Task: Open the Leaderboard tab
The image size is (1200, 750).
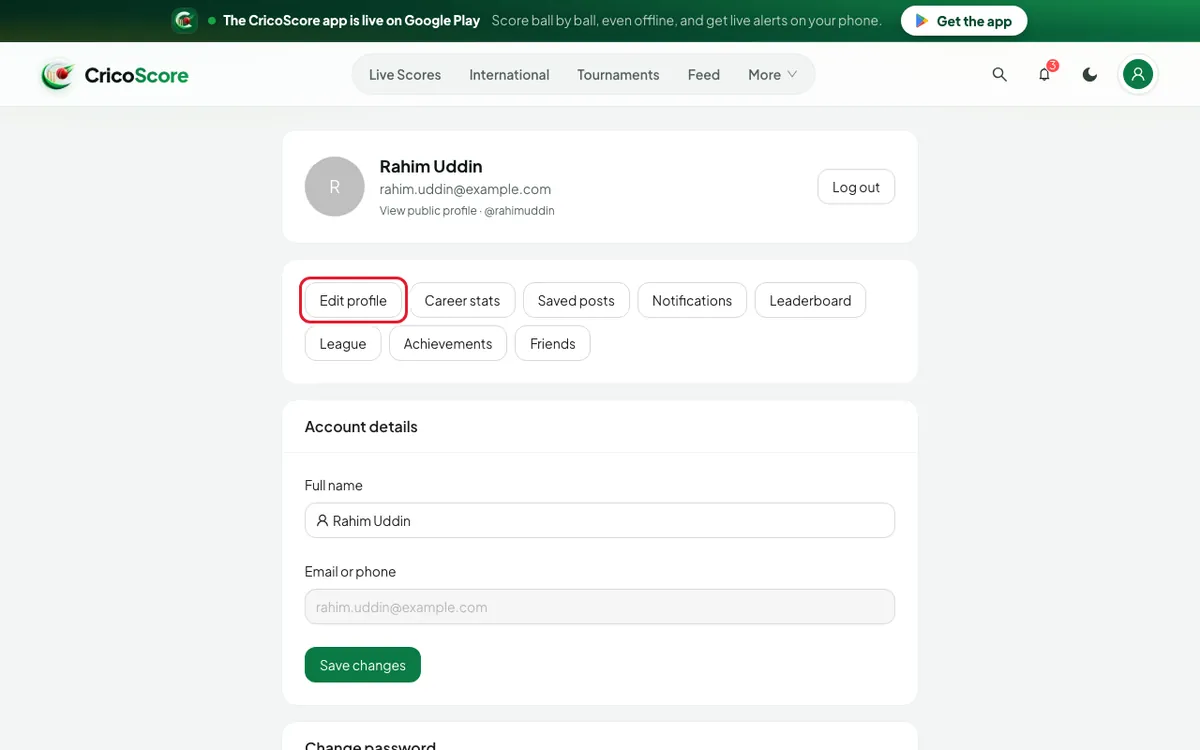Action: coord(810,300)
